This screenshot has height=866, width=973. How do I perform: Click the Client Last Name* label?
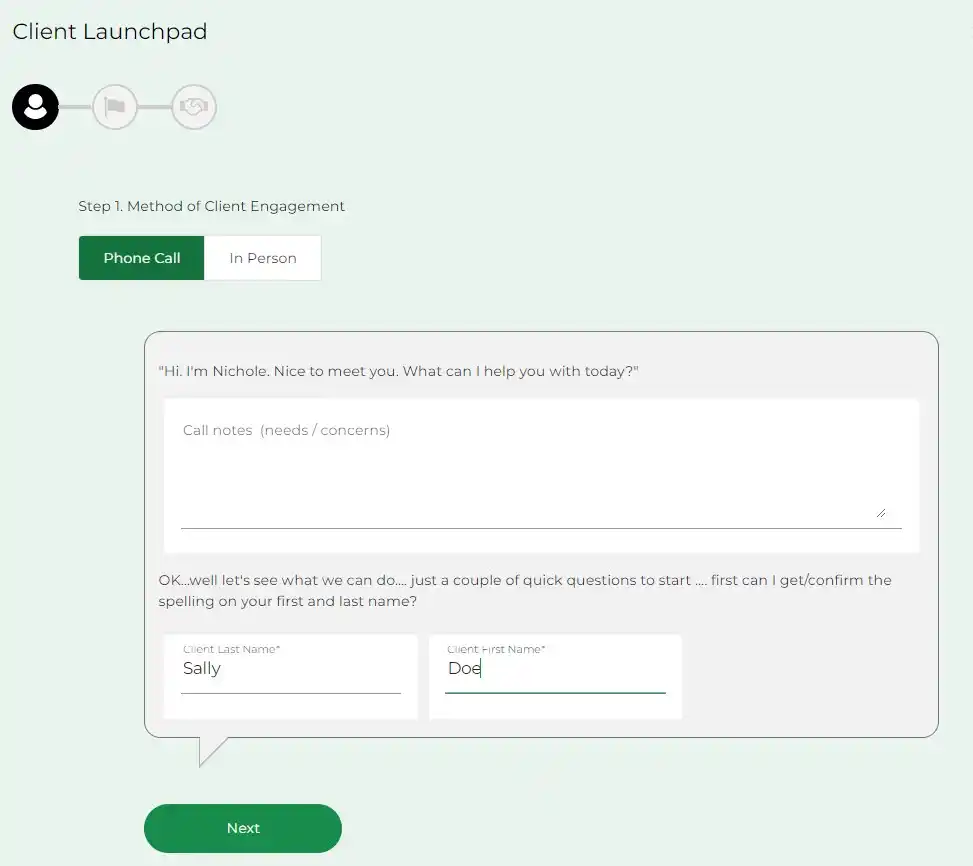point(231,649)
